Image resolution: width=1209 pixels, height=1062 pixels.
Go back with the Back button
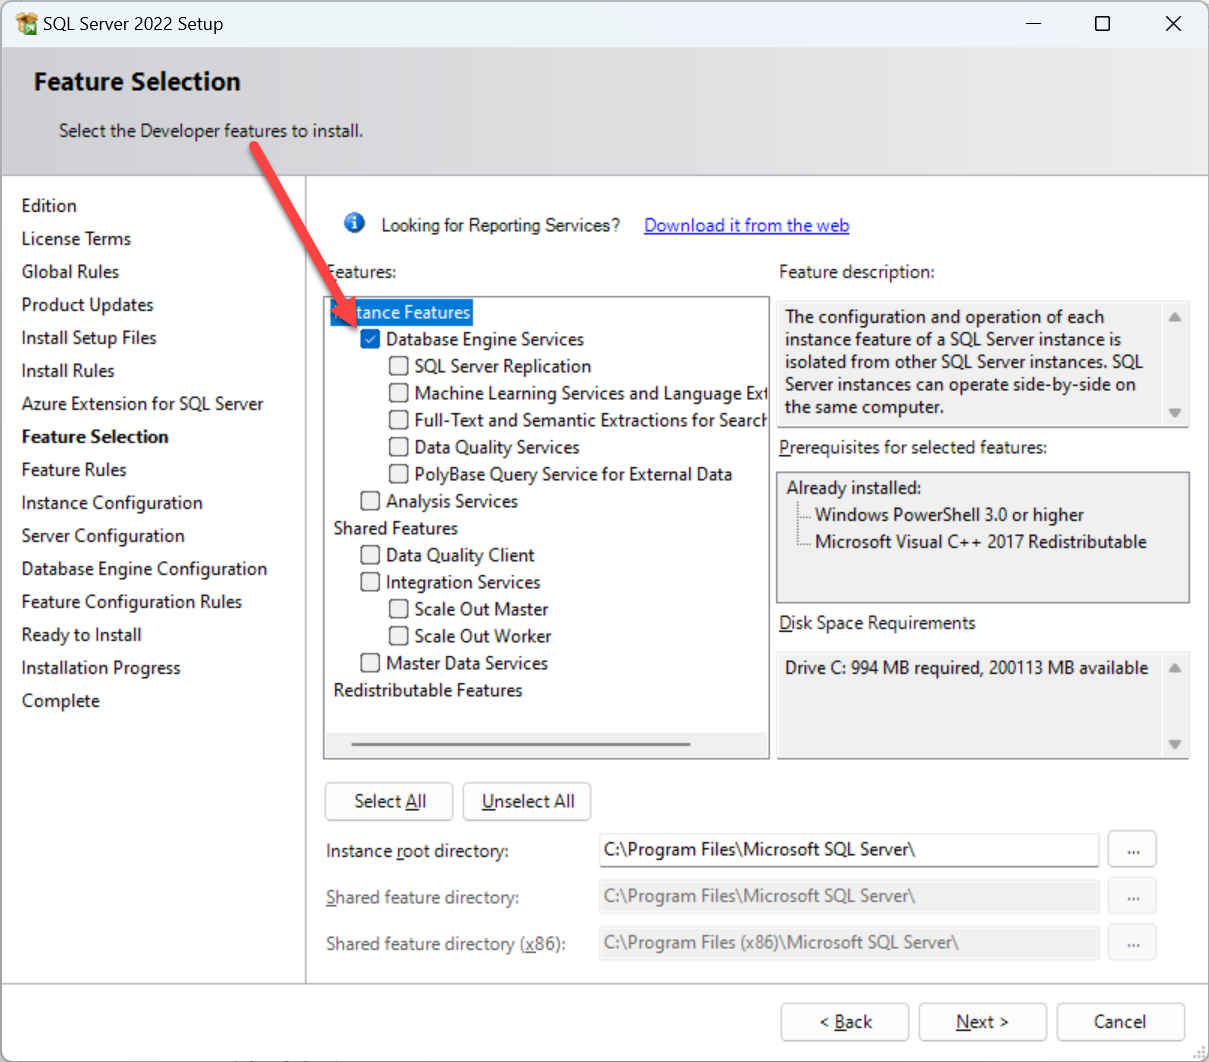click(x=845, y=1022)
